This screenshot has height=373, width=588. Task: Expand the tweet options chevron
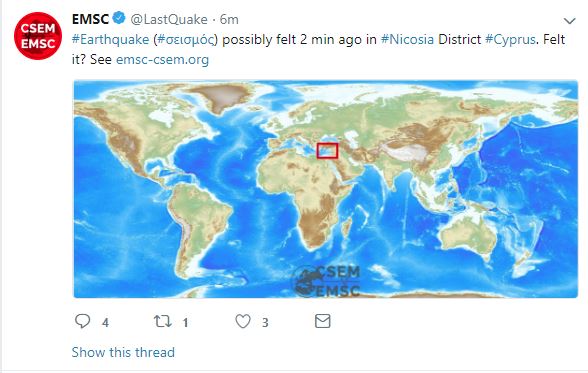click(x=570, y=21)
